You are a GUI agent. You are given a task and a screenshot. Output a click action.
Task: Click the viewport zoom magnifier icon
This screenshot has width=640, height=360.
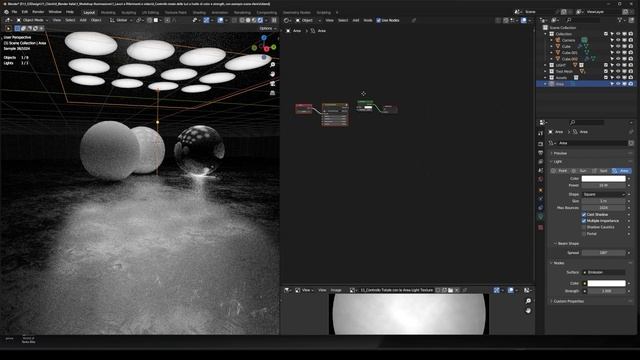click(x=272, y=64)
